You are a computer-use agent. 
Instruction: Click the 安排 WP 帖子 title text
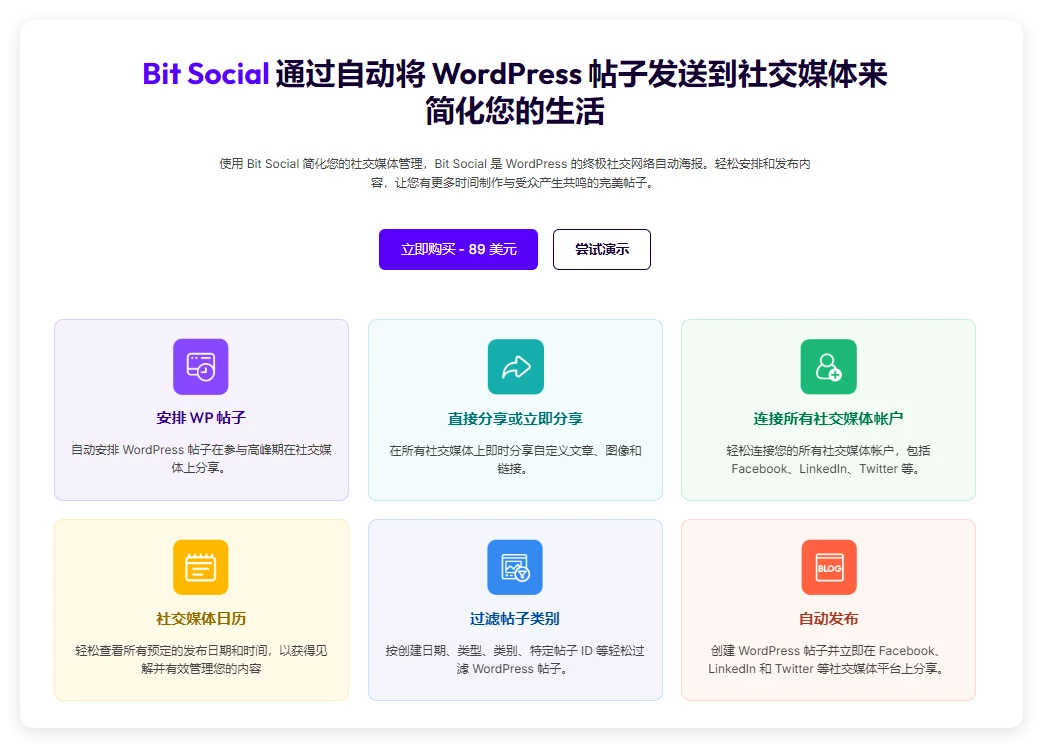(x=200, y=419)
